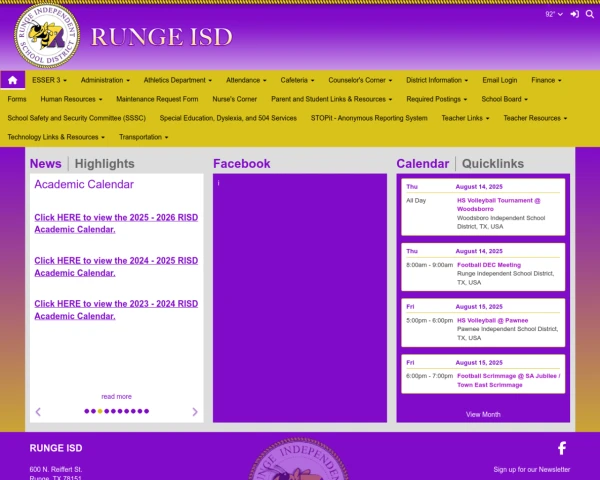
Task: Open Special Education, Dyslexia, and 504 Services
Action: click(x=228, y=118)
